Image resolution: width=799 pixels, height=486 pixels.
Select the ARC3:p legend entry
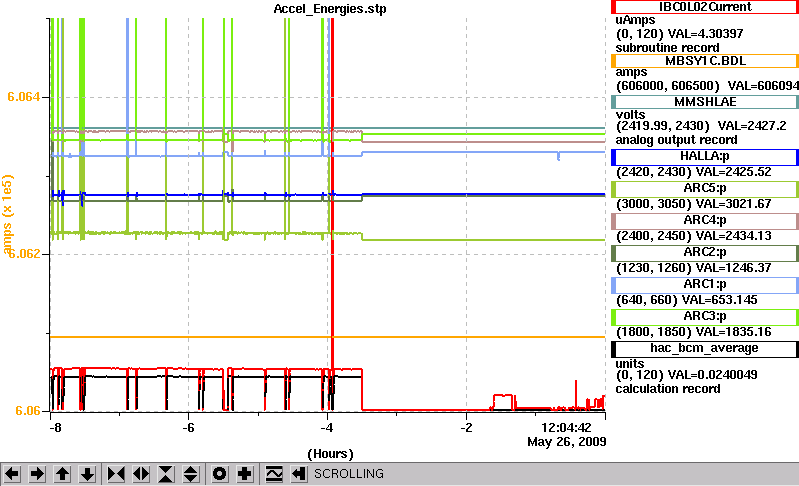(x=705, y=317)
